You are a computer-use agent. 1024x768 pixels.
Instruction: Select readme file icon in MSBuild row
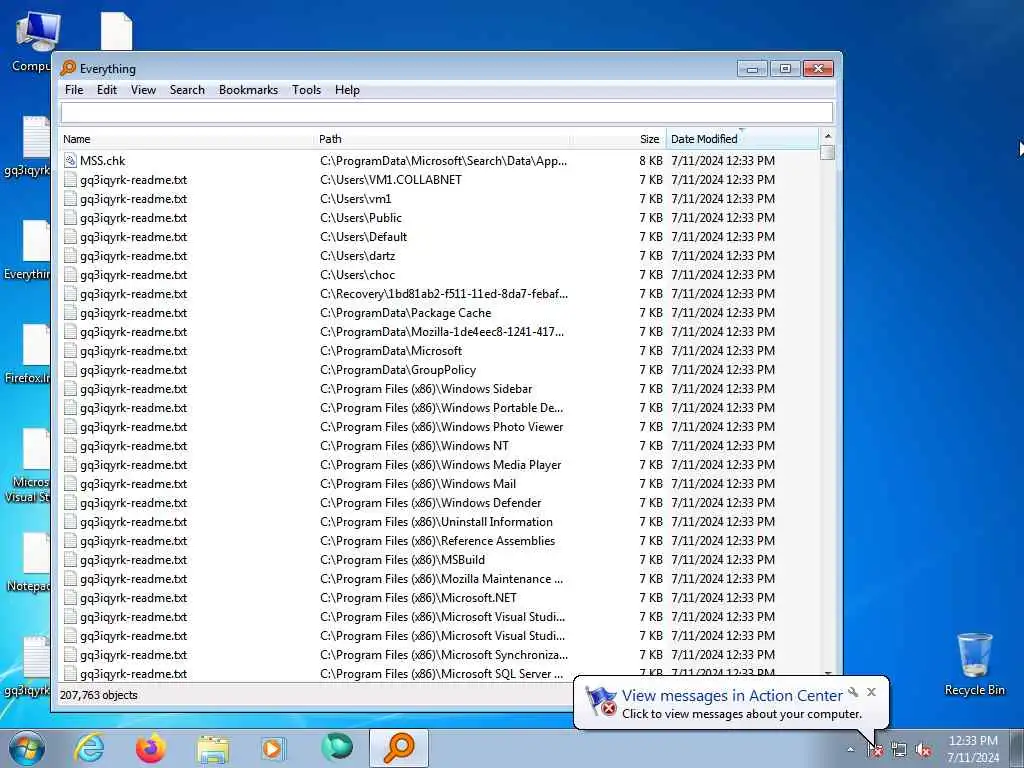pos(71,560)
